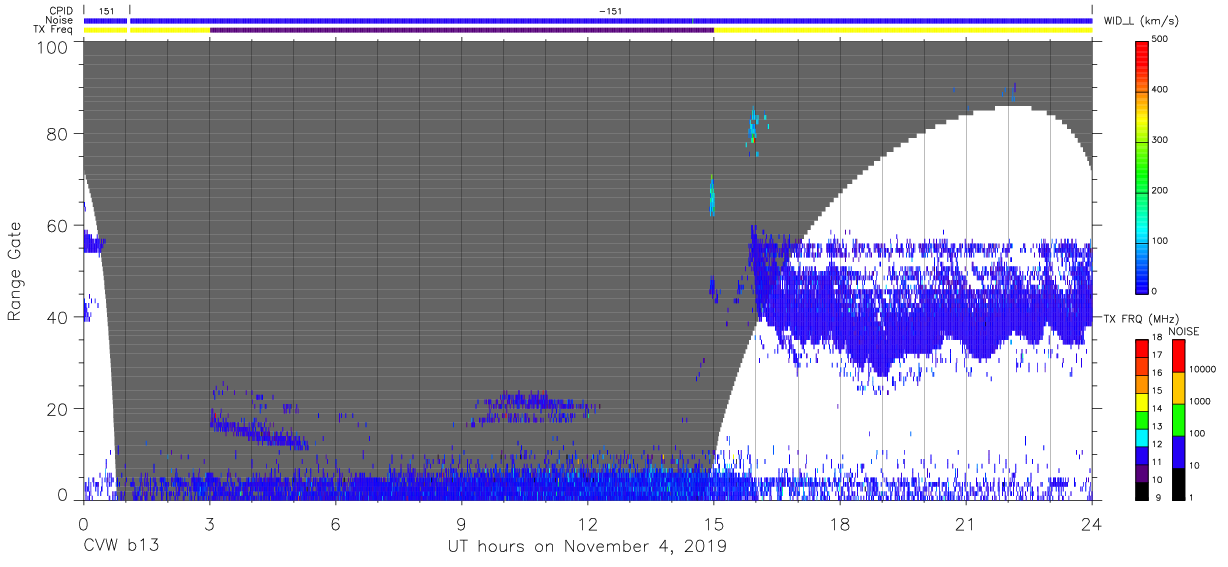1228x567 pixels.
Task: Click the x-axis tick label 9
Action: (x=461, y=524)
